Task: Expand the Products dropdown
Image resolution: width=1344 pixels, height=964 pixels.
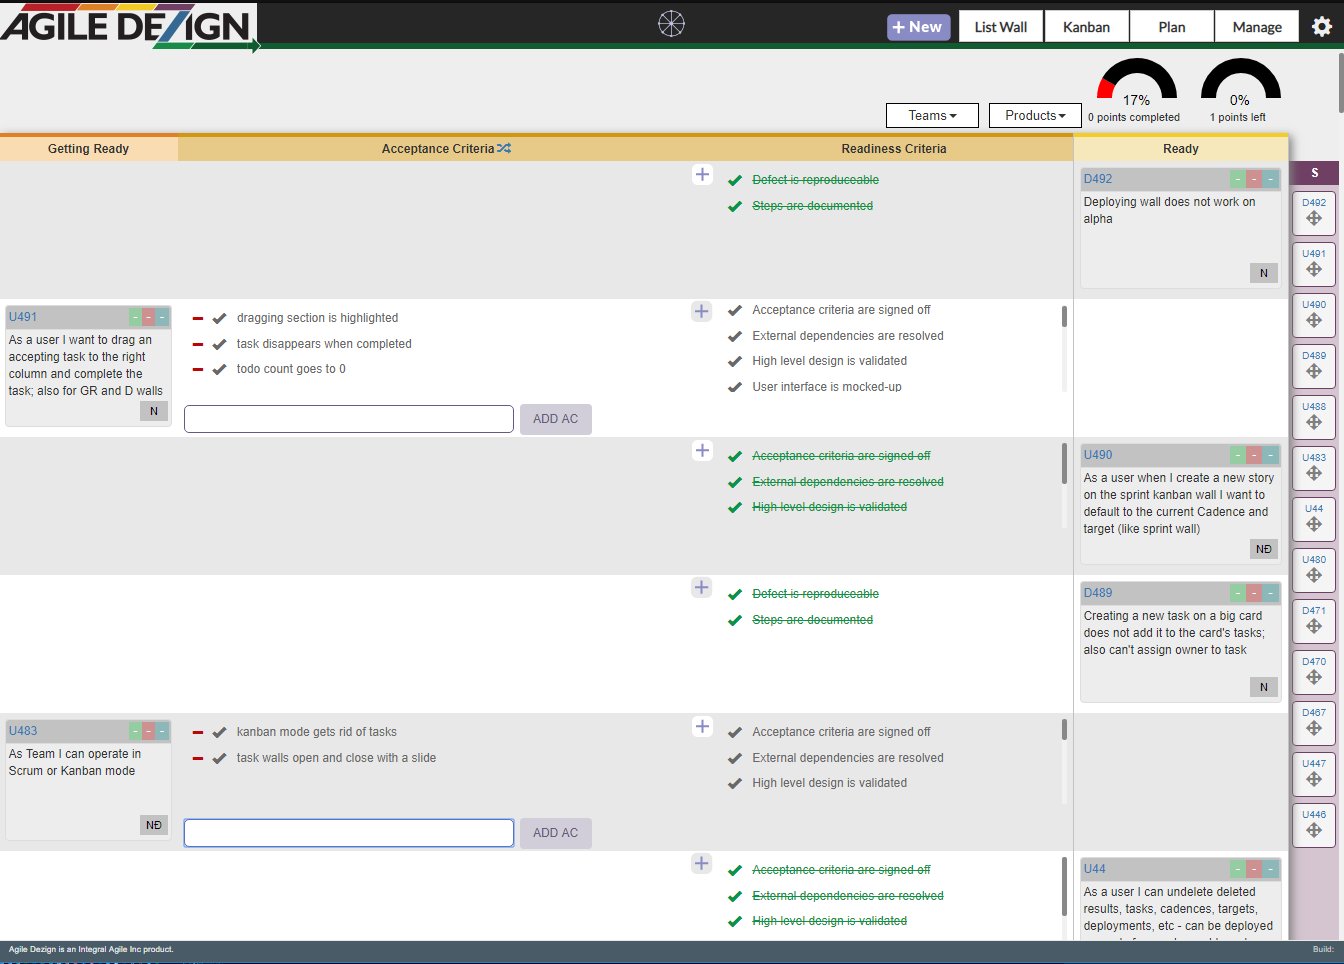Action: pos(1035,116)
